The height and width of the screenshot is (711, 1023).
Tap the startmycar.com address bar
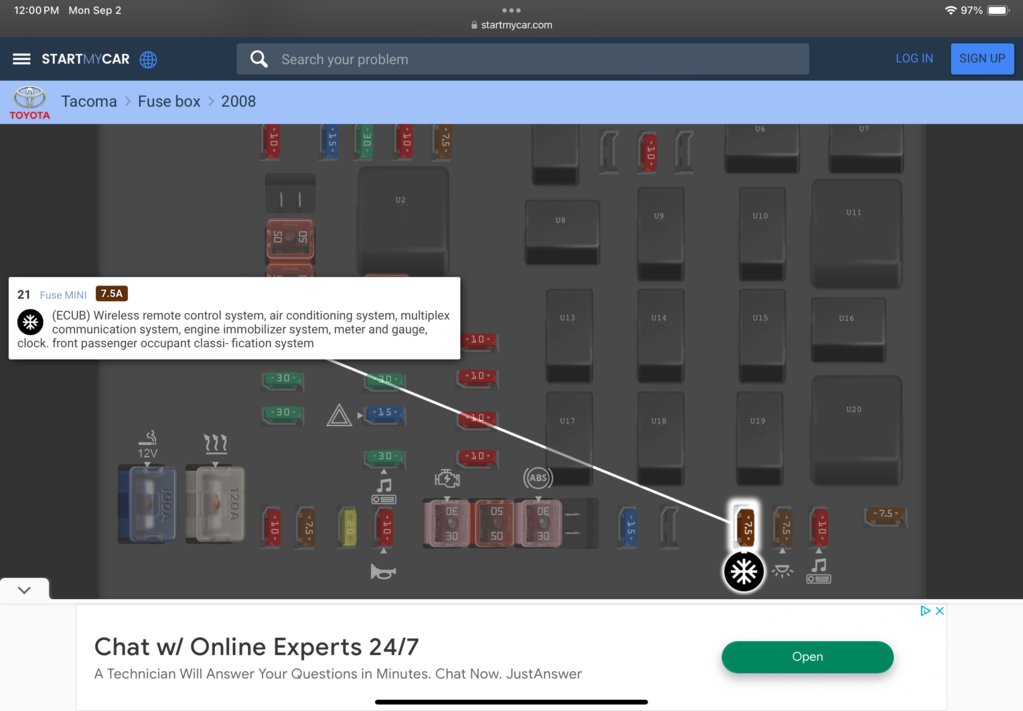coord(512,25)
